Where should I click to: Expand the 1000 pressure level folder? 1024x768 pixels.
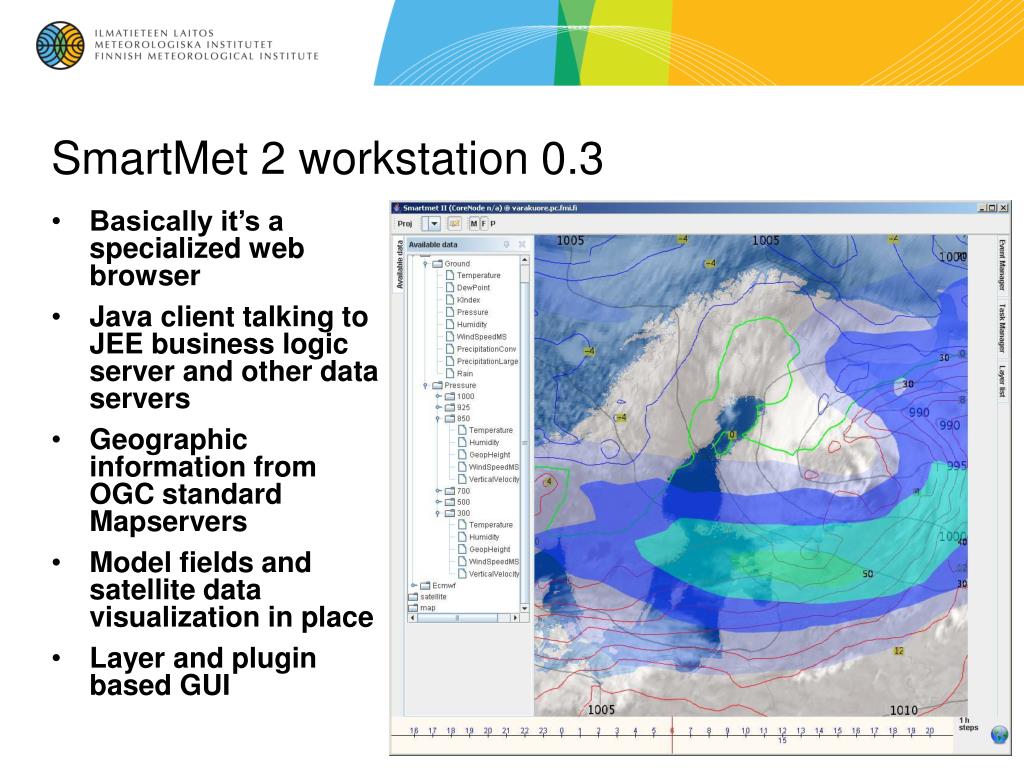point(439,396)
